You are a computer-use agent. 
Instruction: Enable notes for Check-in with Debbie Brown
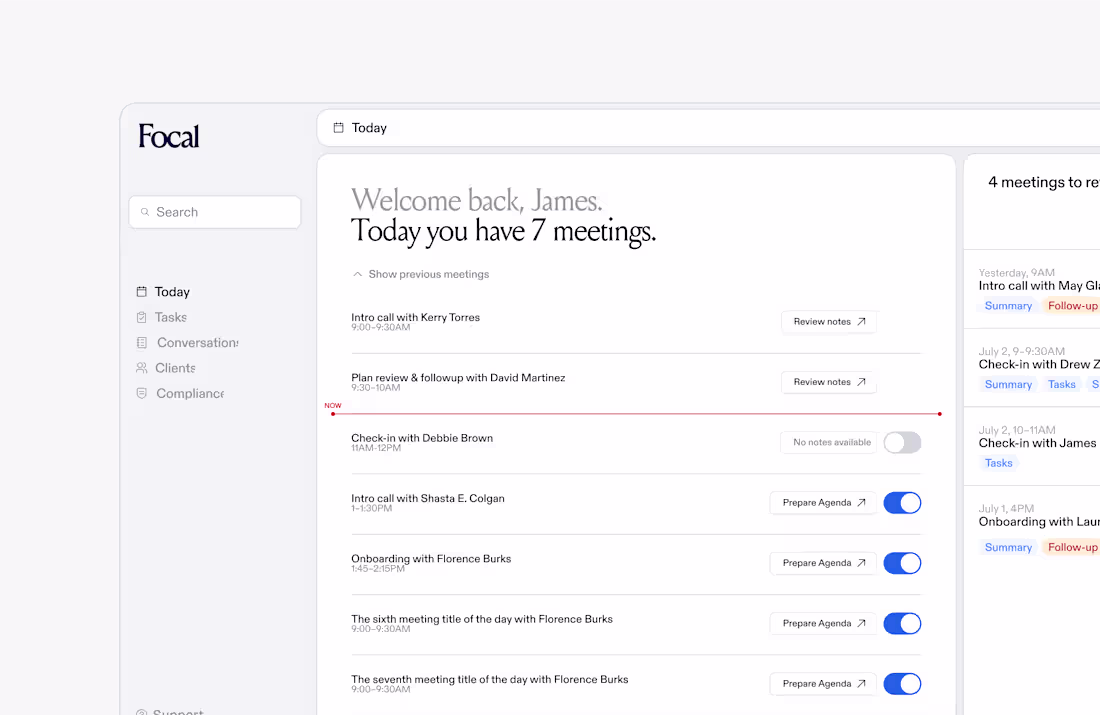coord(902,442)
